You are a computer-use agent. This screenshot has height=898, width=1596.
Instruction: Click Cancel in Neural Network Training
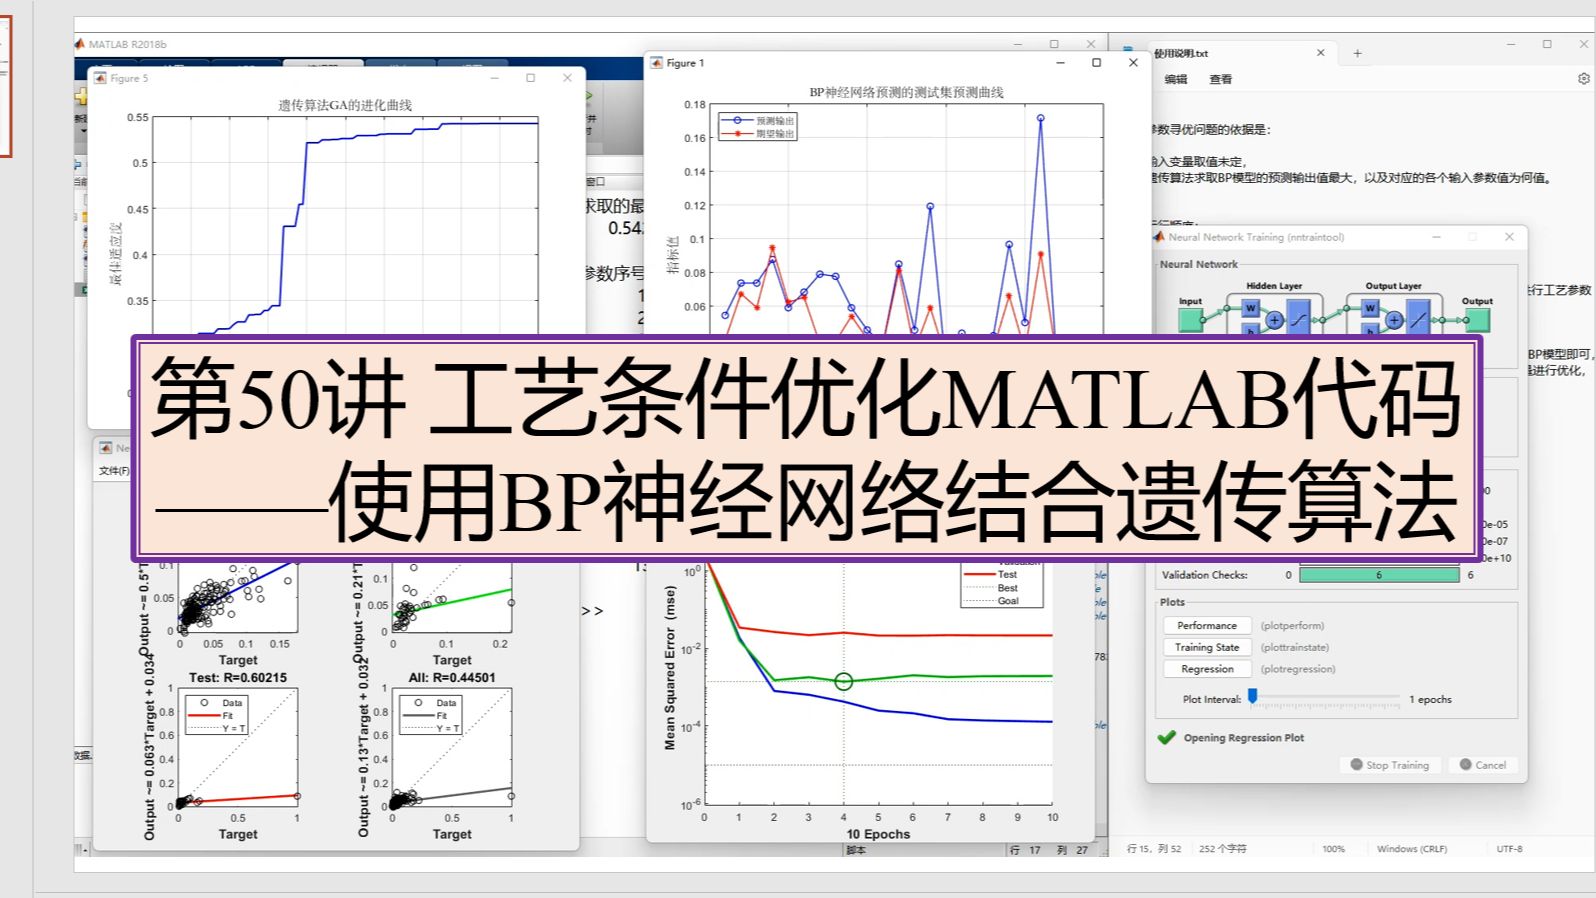pyautogui.click(x=1482, y=765)
